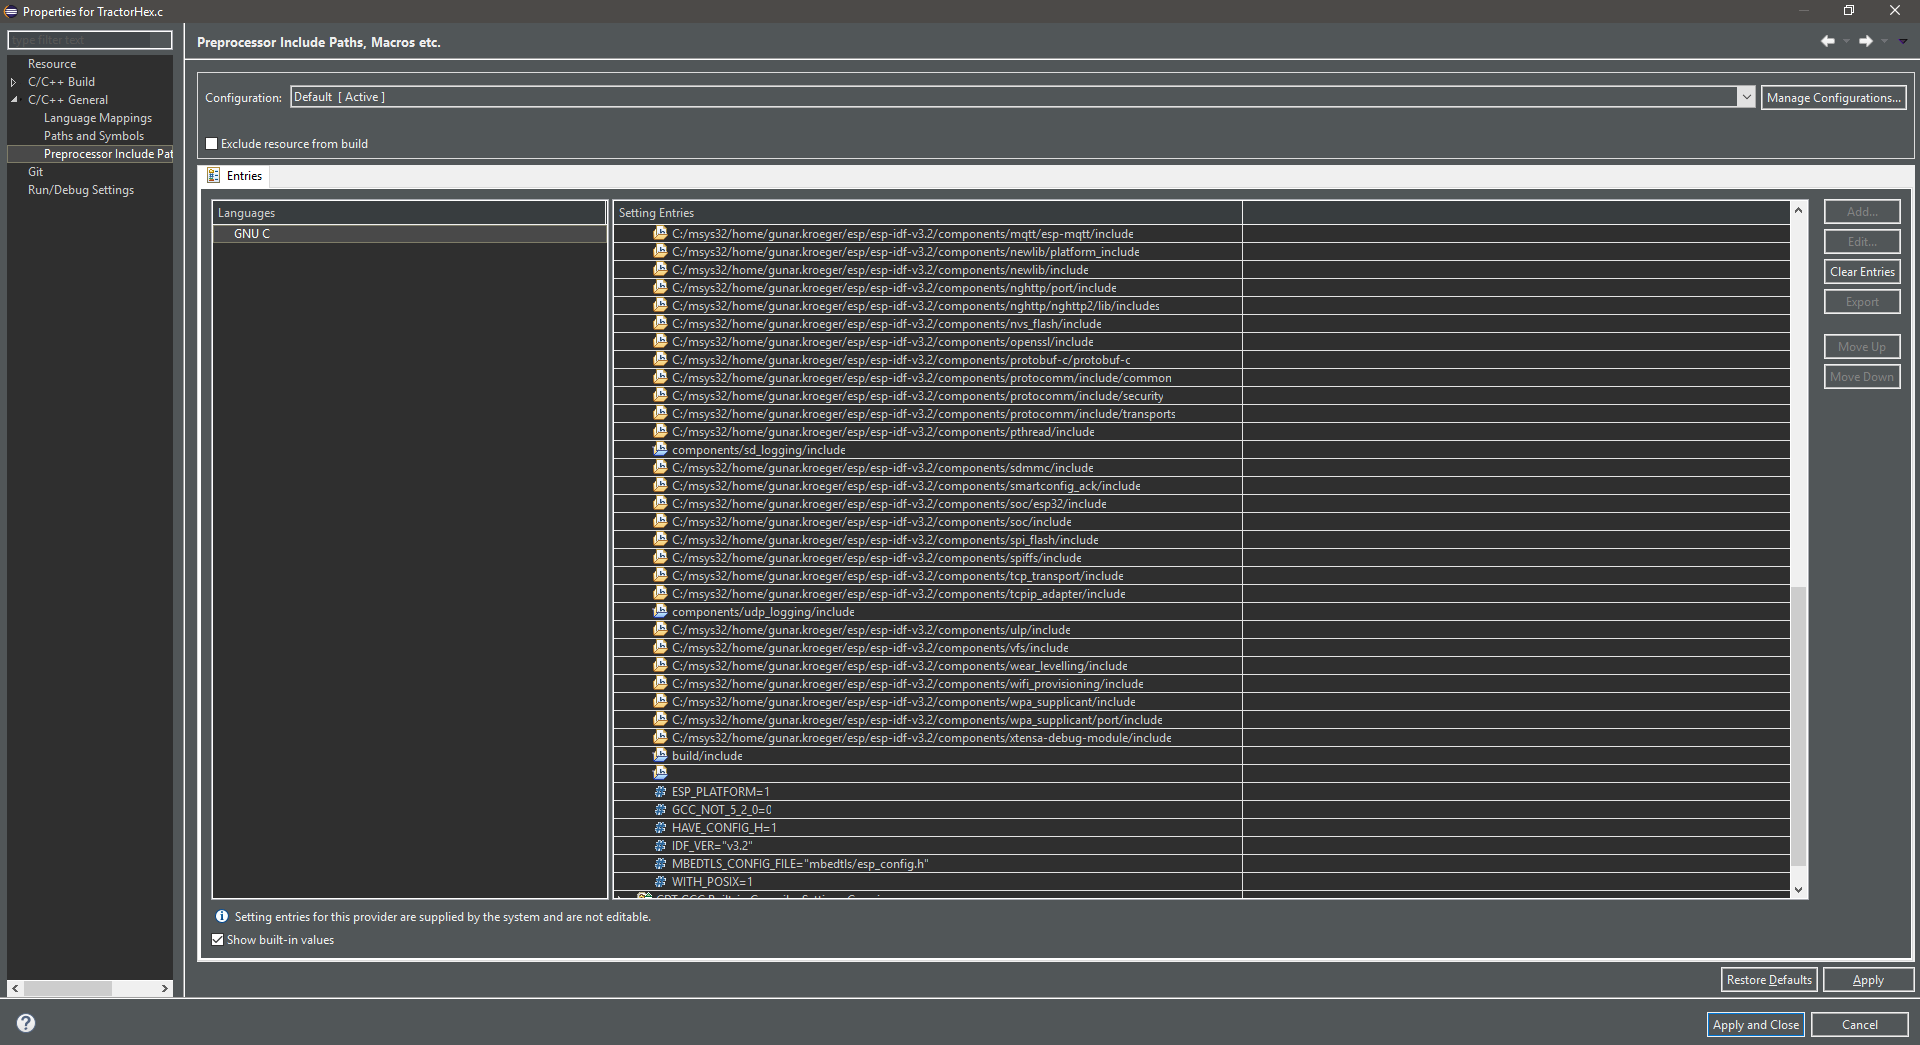Click left sidebar horizontal scrollbar thumb
Image resolution: width=1920 pixels, height=1045 pixels.
click(x=68, y=988)
